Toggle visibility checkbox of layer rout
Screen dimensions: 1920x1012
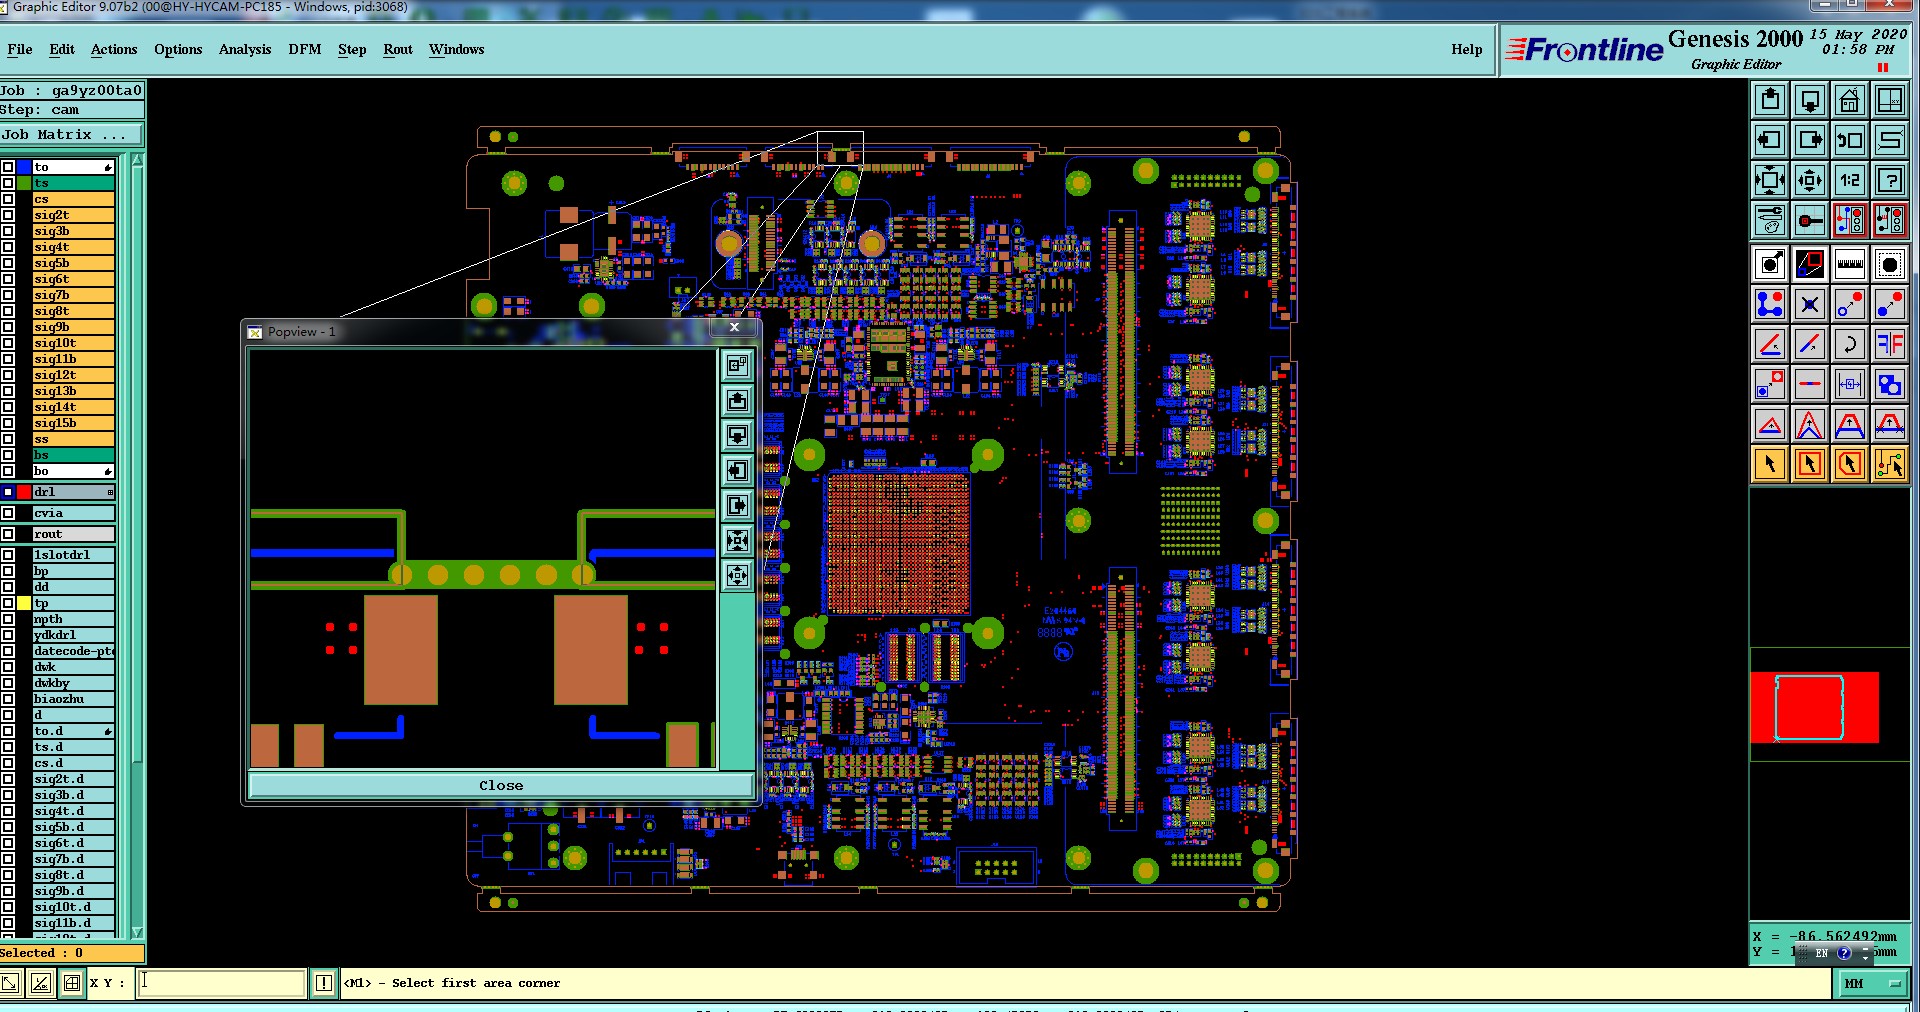click(8, 534)
